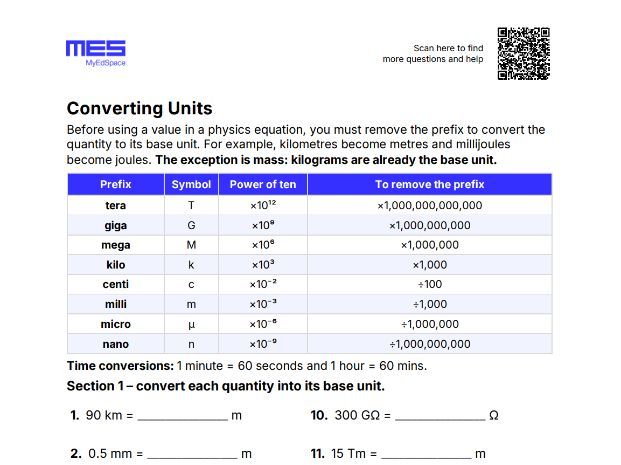This screenshot has width=621, height=465.
Task: Click the symbol 'n' cell
Action: coord(191,344)
